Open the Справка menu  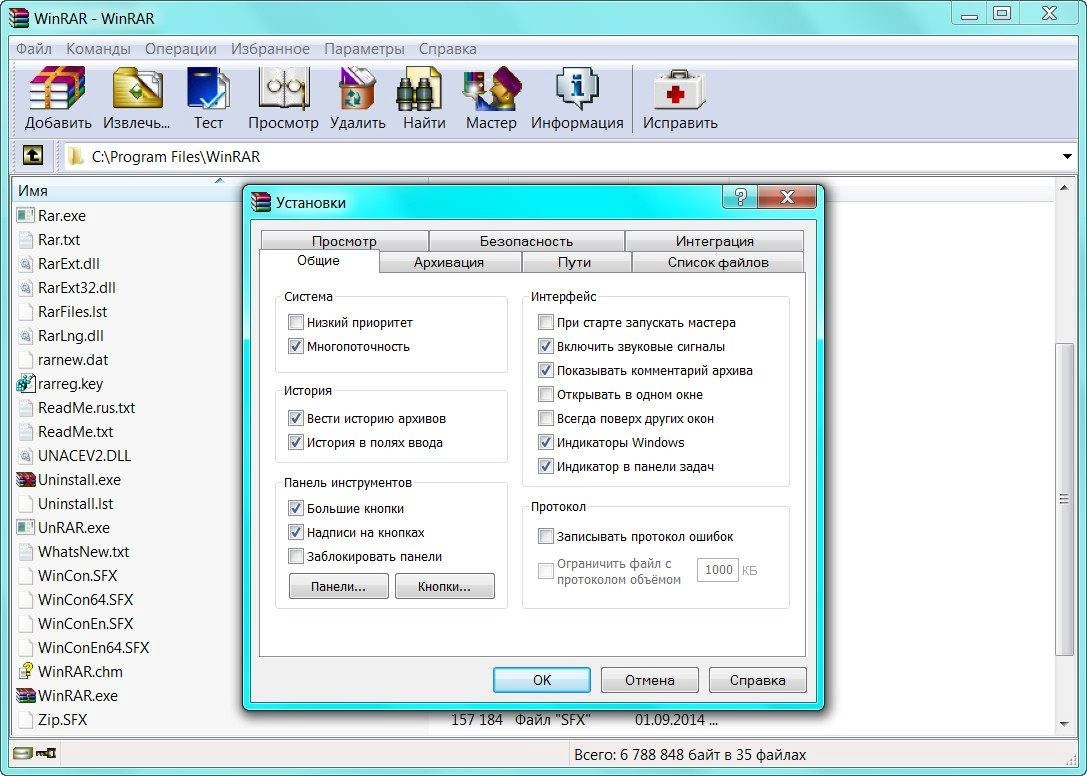point(448,49)
